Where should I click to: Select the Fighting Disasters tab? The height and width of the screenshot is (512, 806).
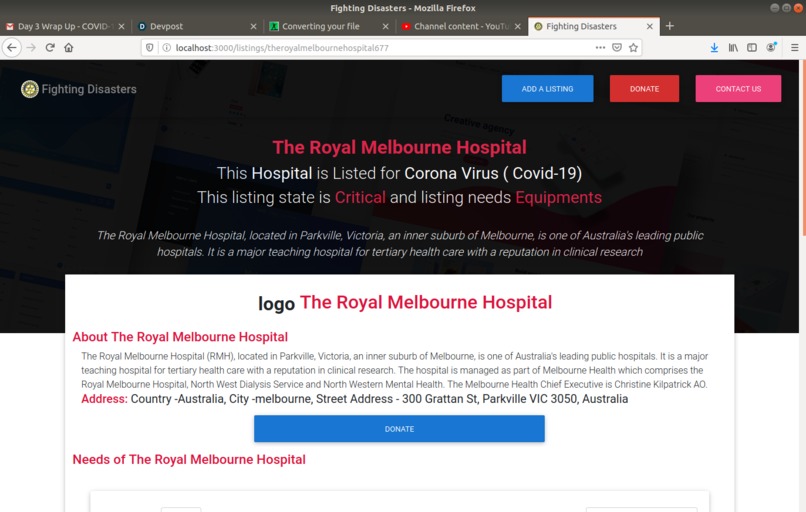[594, 26]
